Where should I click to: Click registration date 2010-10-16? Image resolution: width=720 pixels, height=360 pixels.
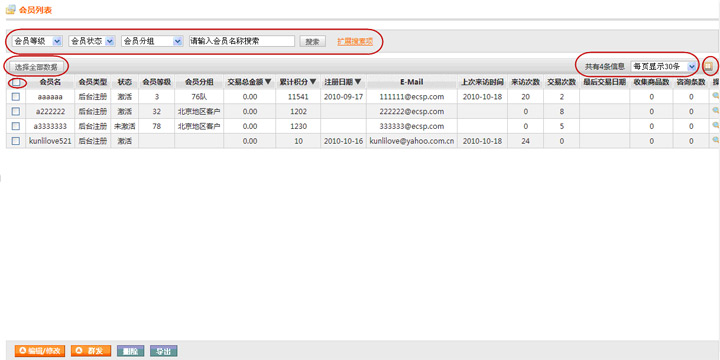343,141
